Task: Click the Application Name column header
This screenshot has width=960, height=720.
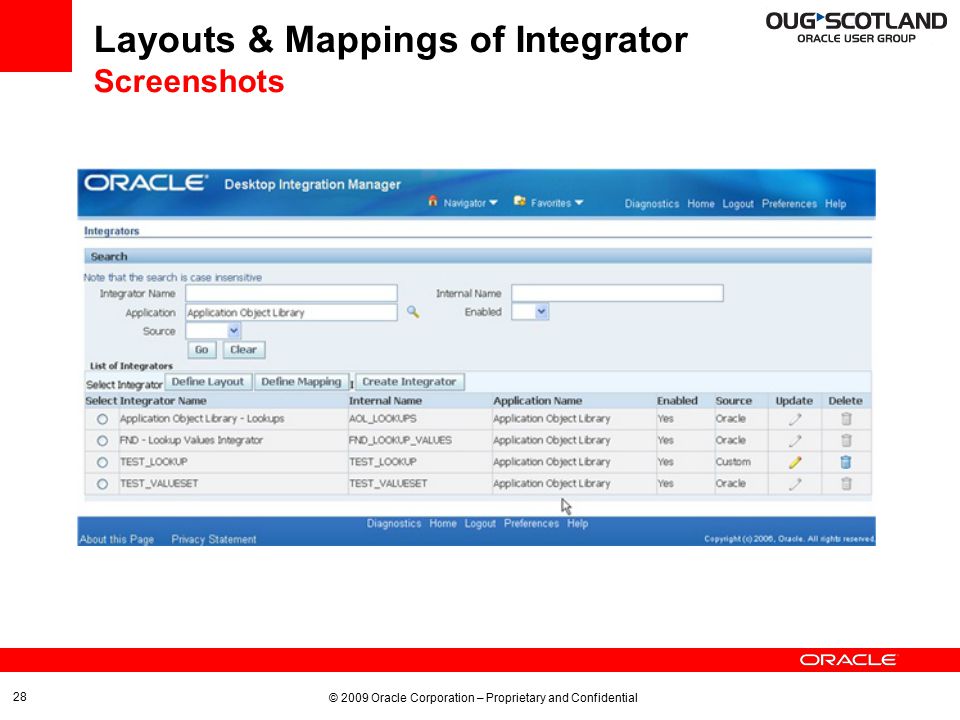Action: (538, 401)
